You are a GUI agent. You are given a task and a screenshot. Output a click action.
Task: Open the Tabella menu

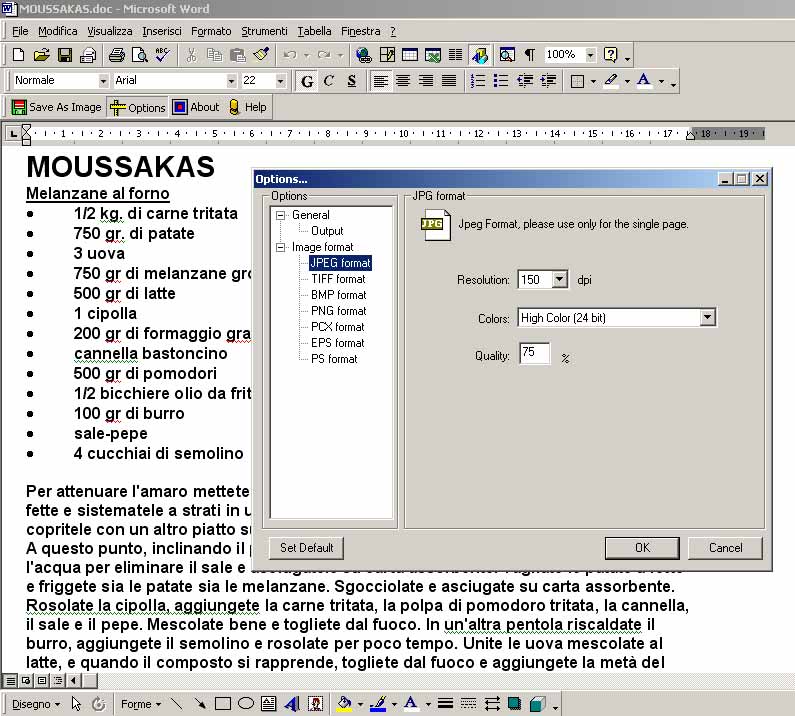315,31
